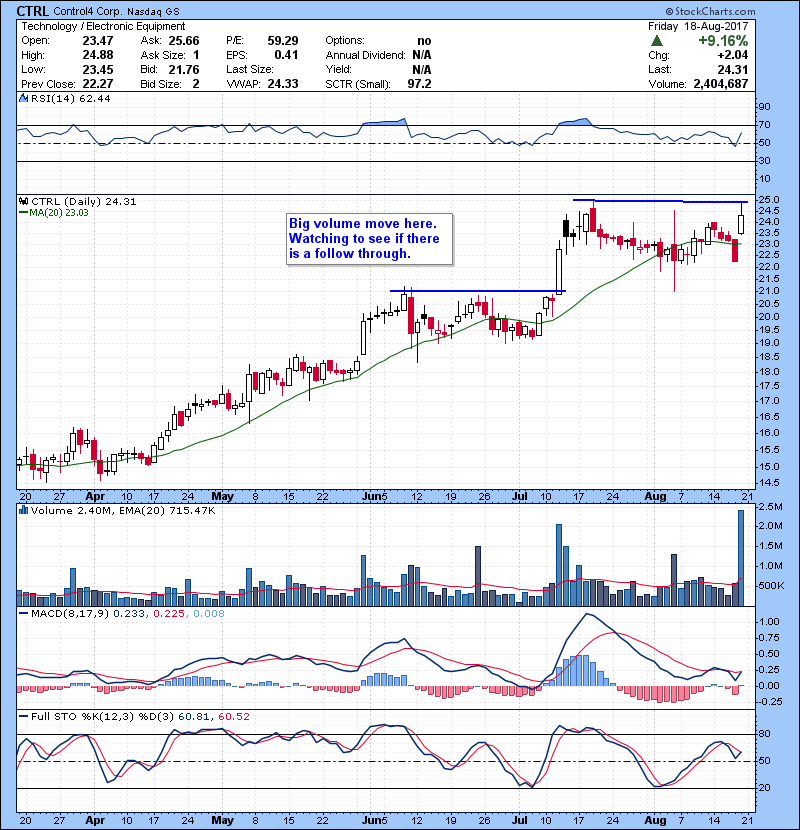Click the MACD histogram value '0.008'
800x830 pixels.
pos(209,614)
